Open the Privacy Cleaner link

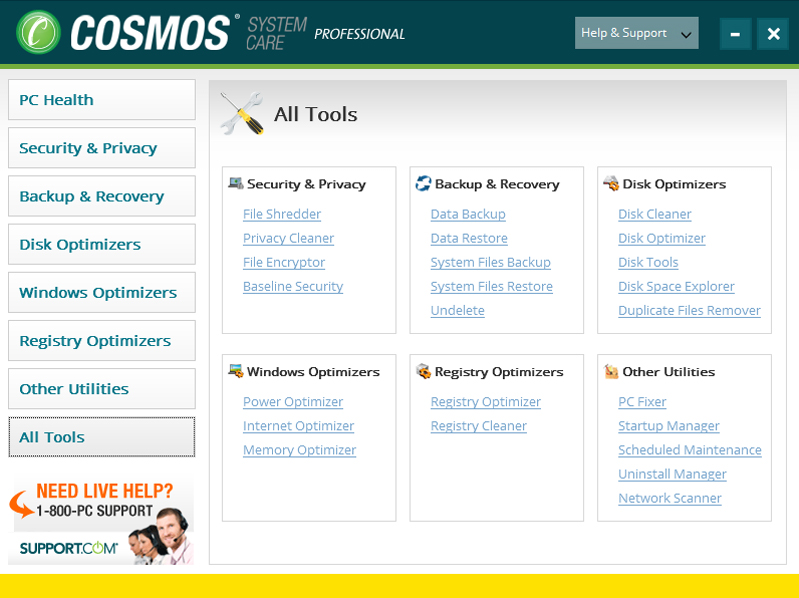(288, 238)
